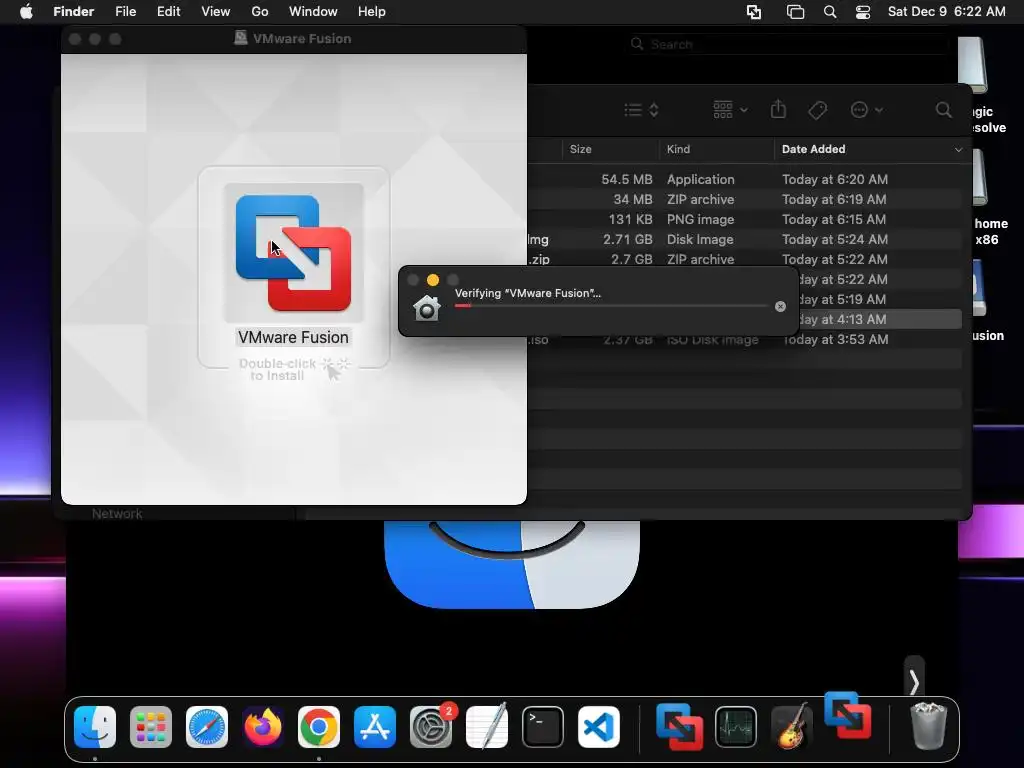Open the More actions dropdown in Finder
The height and width of the screenshot is (768, 1024).
click(x=867, y=110)
